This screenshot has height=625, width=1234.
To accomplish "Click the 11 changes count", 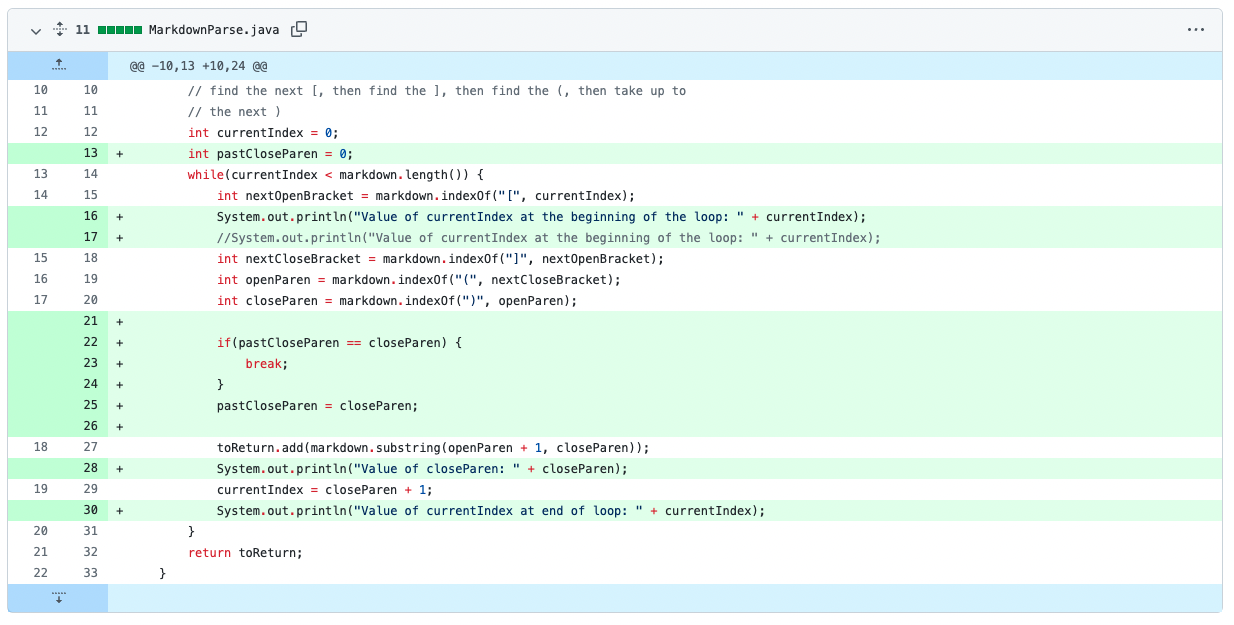I will [x=82, y=30].
